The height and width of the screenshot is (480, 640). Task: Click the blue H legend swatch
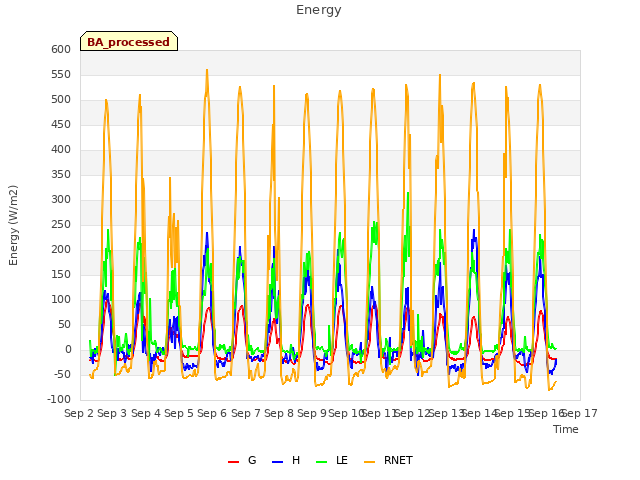(x=278, y=461)
